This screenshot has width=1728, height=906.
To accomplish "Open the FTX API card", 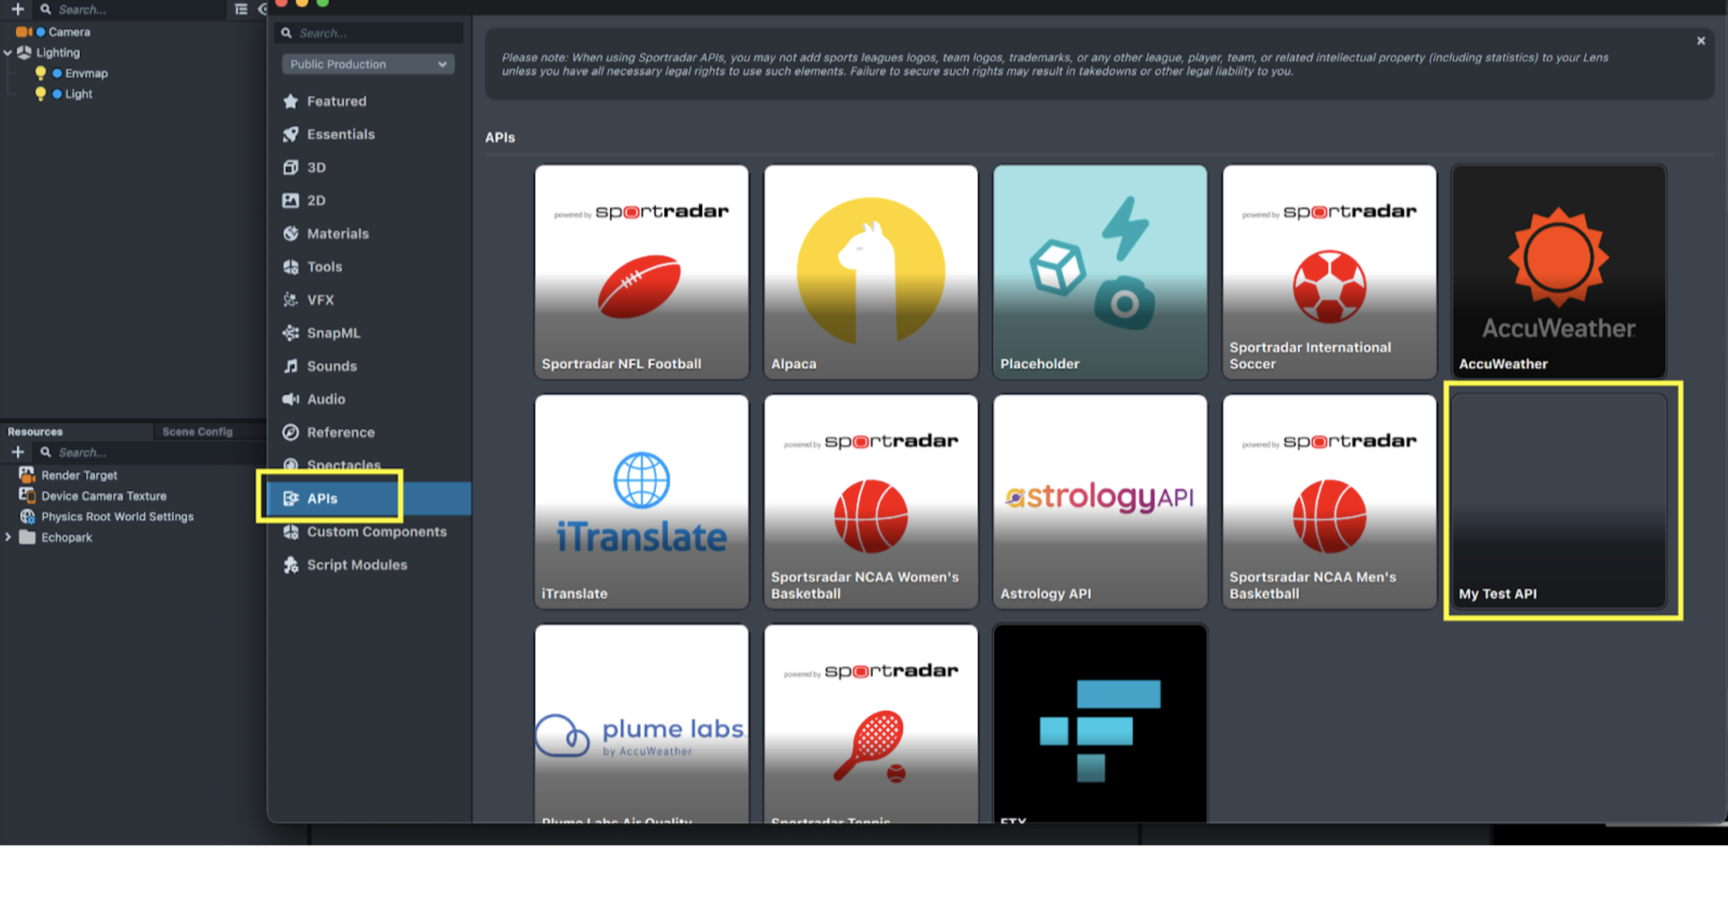I will pos(1100,724).
